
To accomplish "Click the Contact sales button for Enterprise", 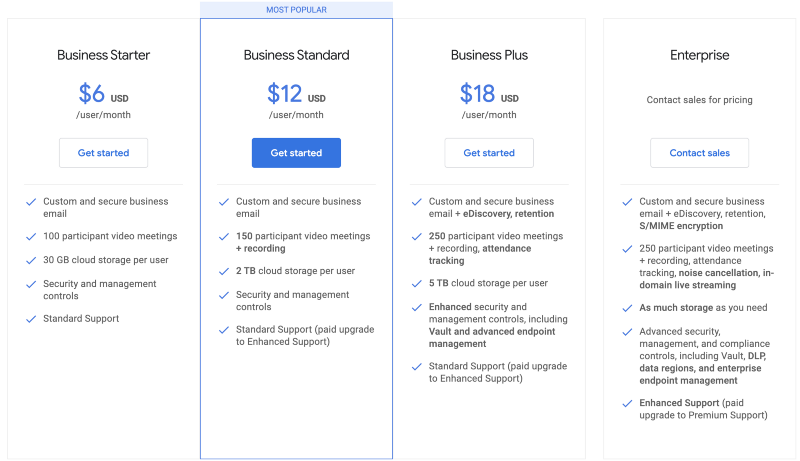I will click(x=699, y=153).
